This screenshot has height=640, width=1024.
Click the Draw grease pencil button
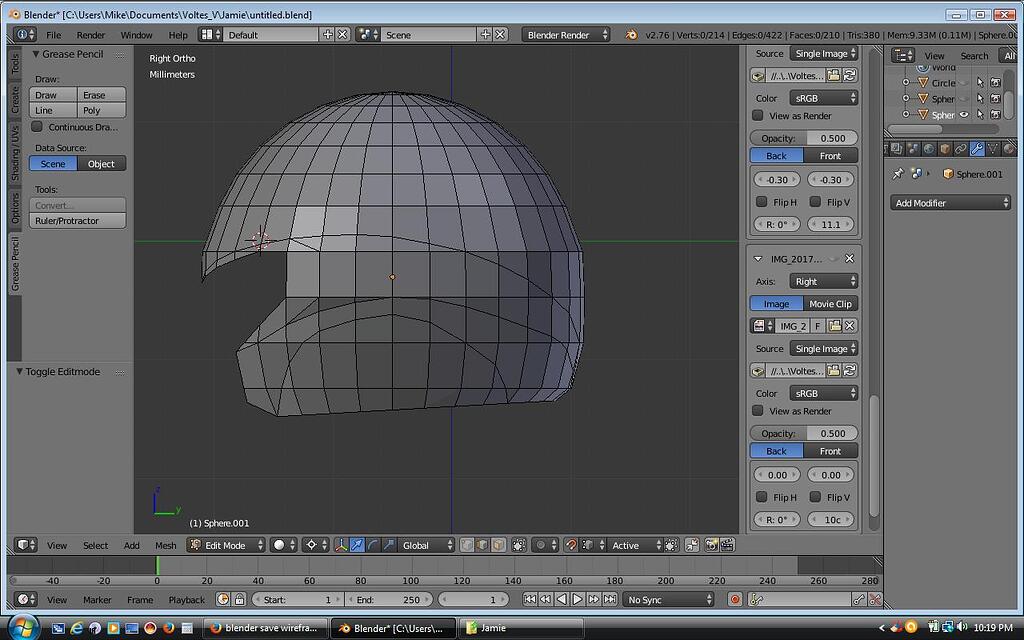pyautogui.click(x=53, y=95)
